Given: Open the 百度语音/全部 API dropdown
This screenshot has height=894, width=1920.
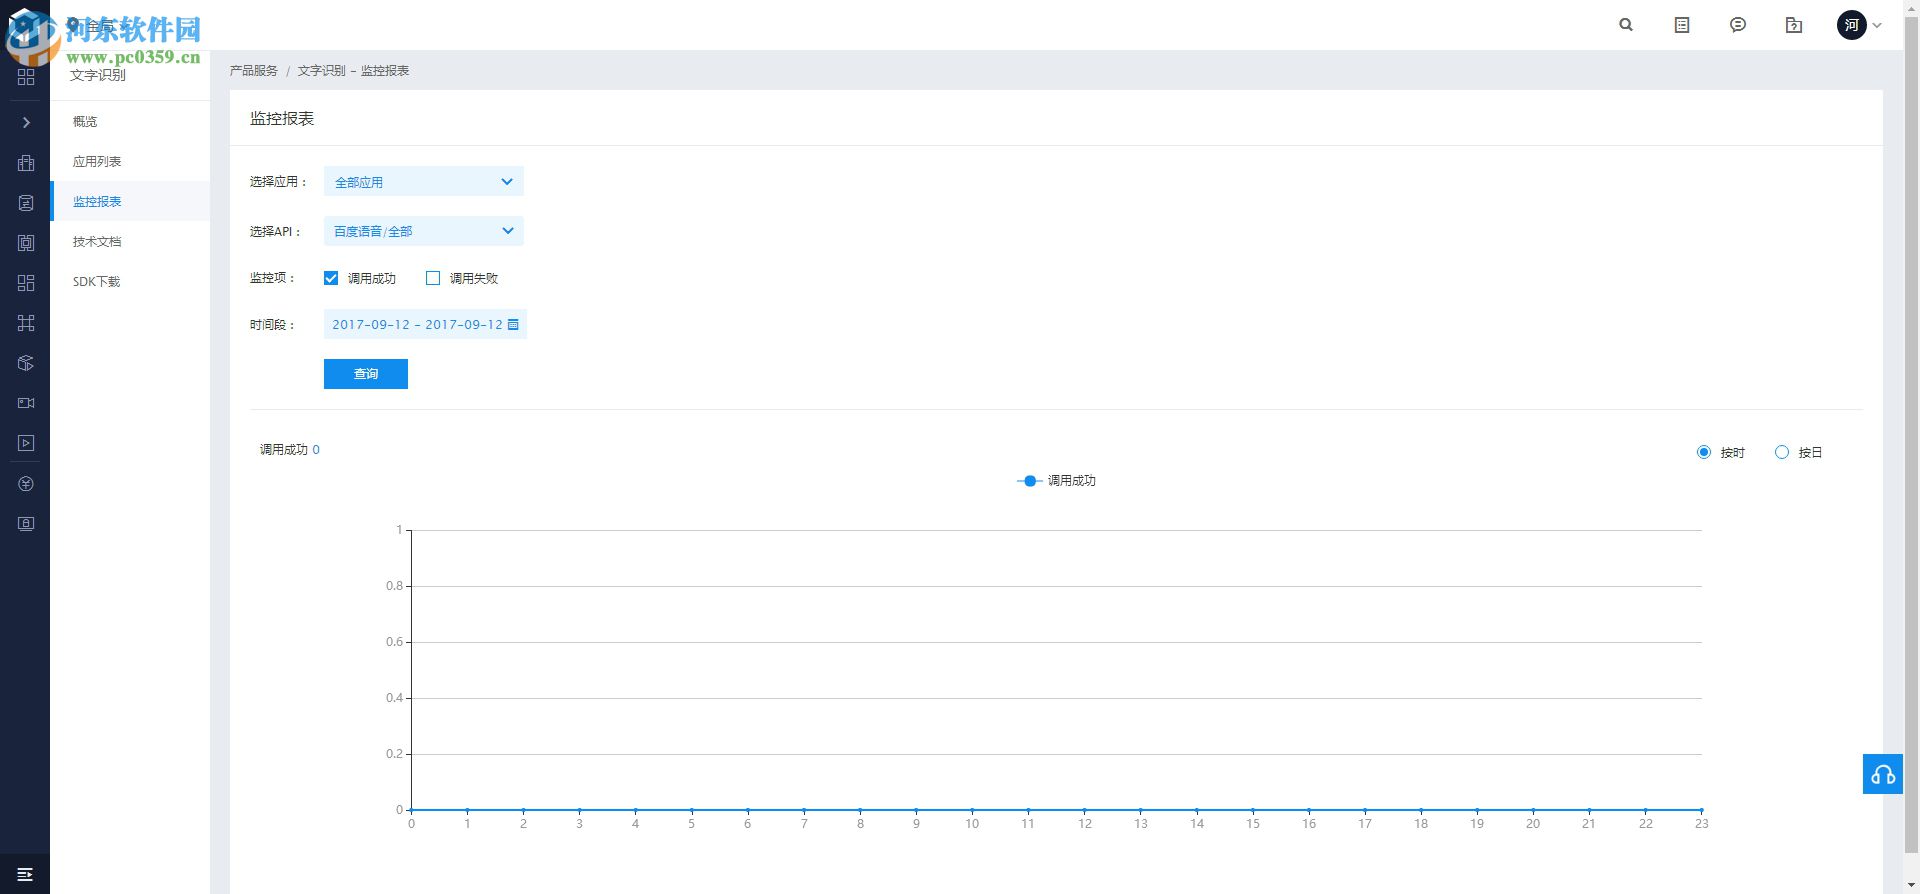Looking at the screenshot, I should (423, 231).
